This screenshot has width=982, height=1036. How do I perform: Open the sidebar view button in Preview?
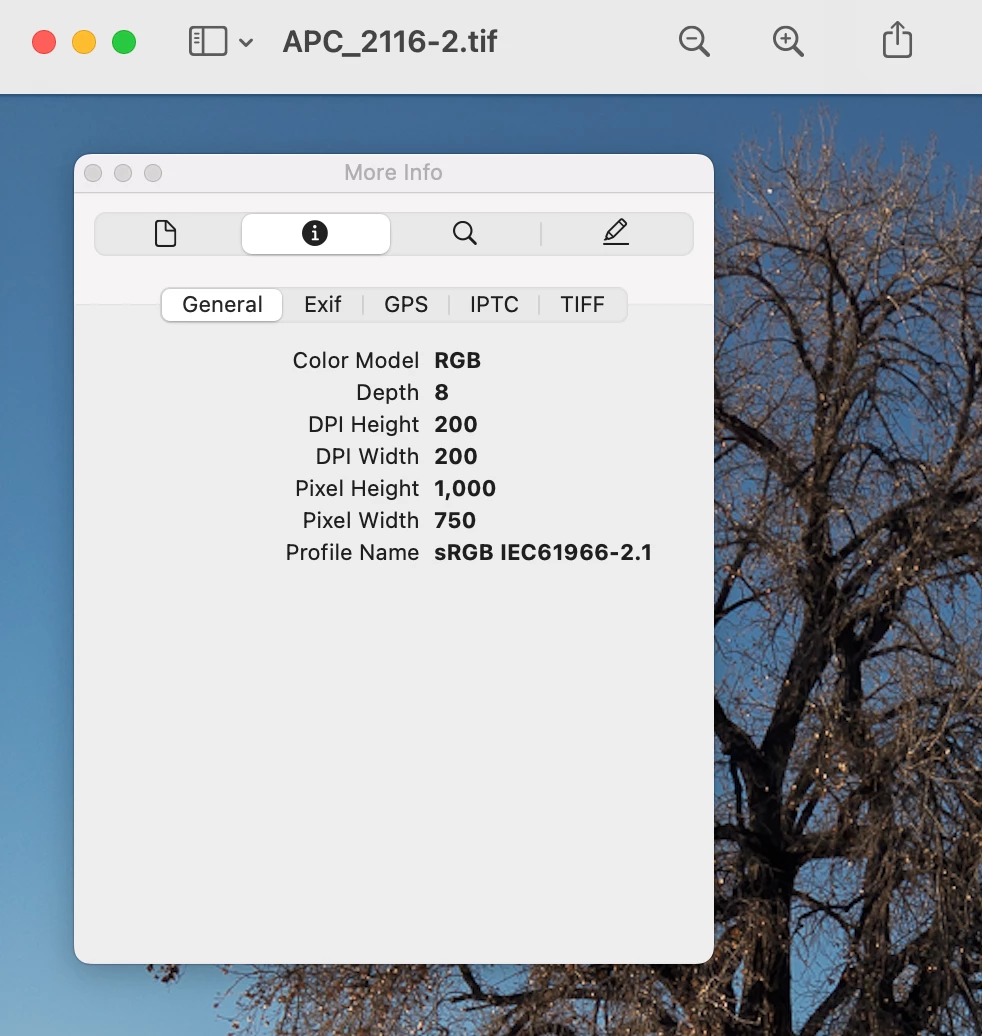click(x=208, y=42)
